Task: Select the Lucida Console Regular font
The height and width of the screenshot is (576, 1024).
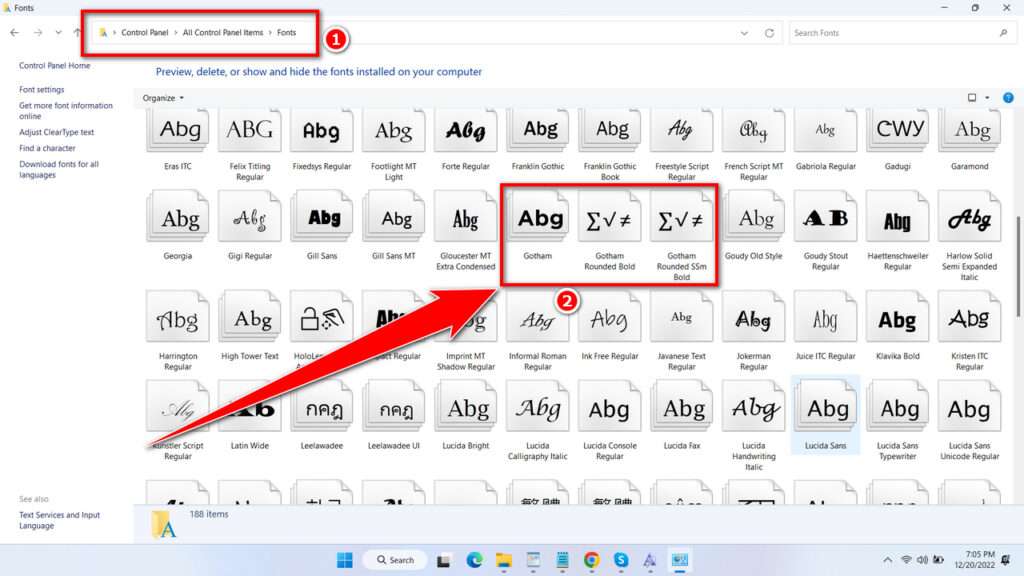Action: [609, 421]
